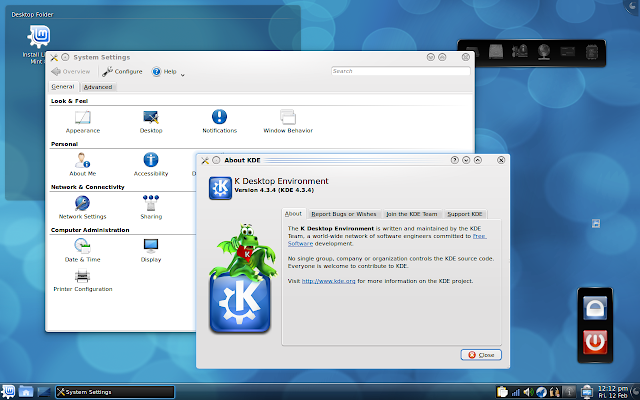This screenshot has height=400, width=640.
Task: Click the Close button in About KDE
Action: [481, 355]
